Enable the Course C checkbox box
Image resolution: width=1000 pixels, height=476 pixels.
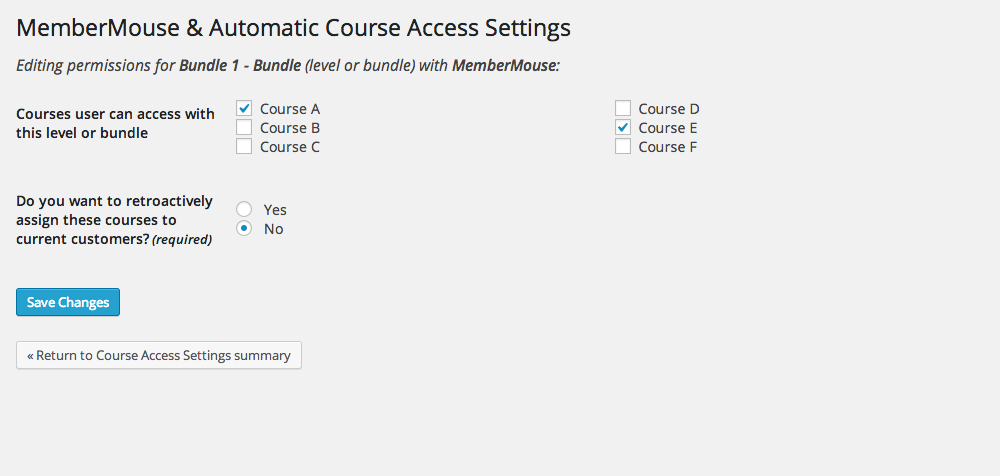pos(244,147)
